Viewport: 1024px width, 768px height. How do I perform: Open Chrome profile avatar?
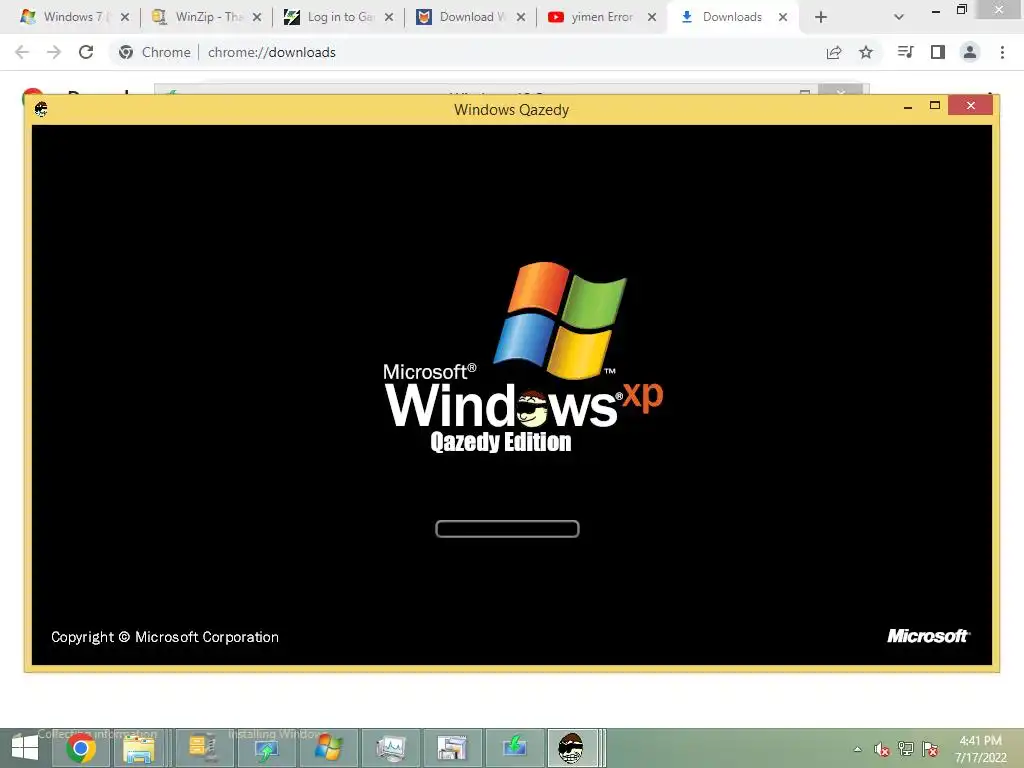tap(970, 52)
